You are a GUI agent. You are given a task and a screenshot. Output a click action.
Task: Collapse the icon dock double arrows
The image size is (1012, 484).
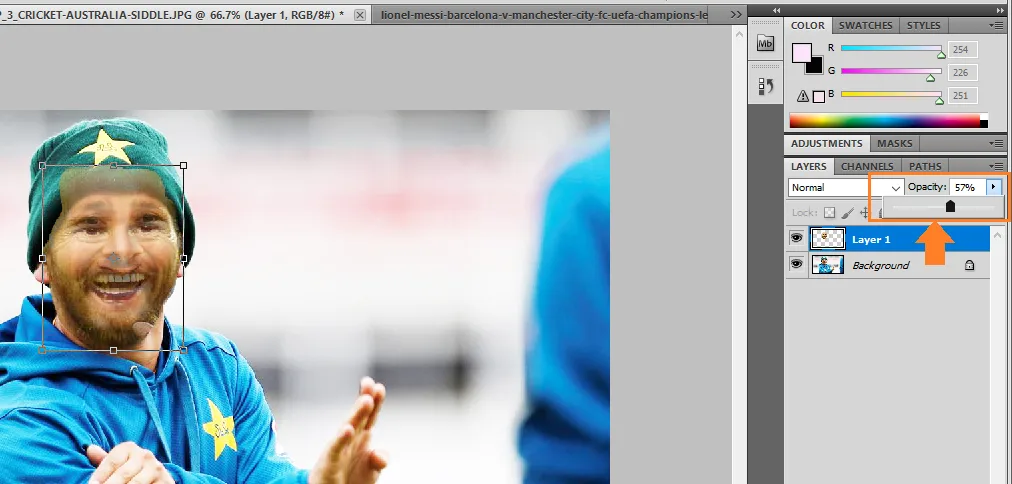pos(776,10)
